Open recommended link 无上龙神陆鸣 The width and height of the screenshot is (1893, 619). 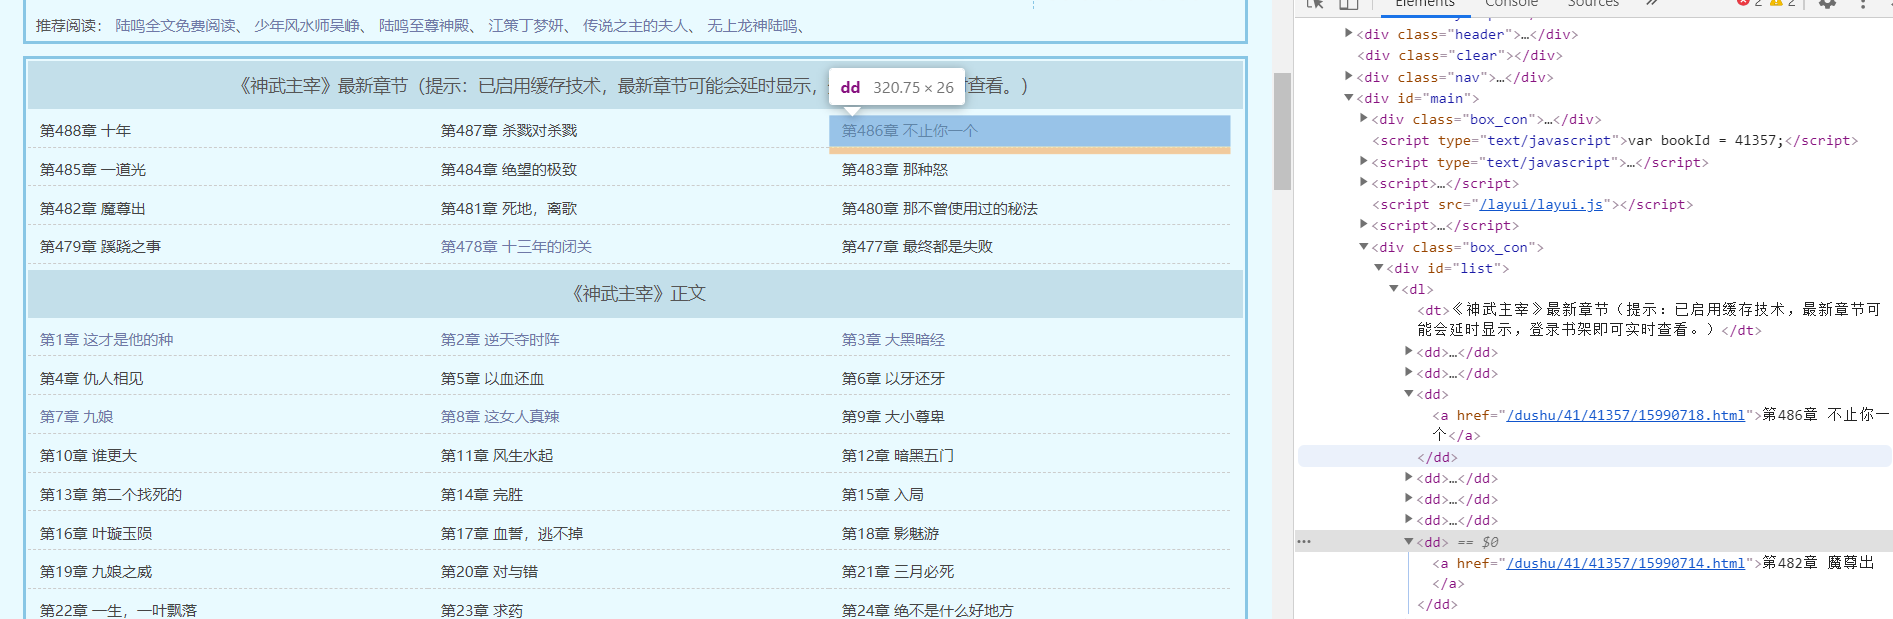click(x=752, y=26)
